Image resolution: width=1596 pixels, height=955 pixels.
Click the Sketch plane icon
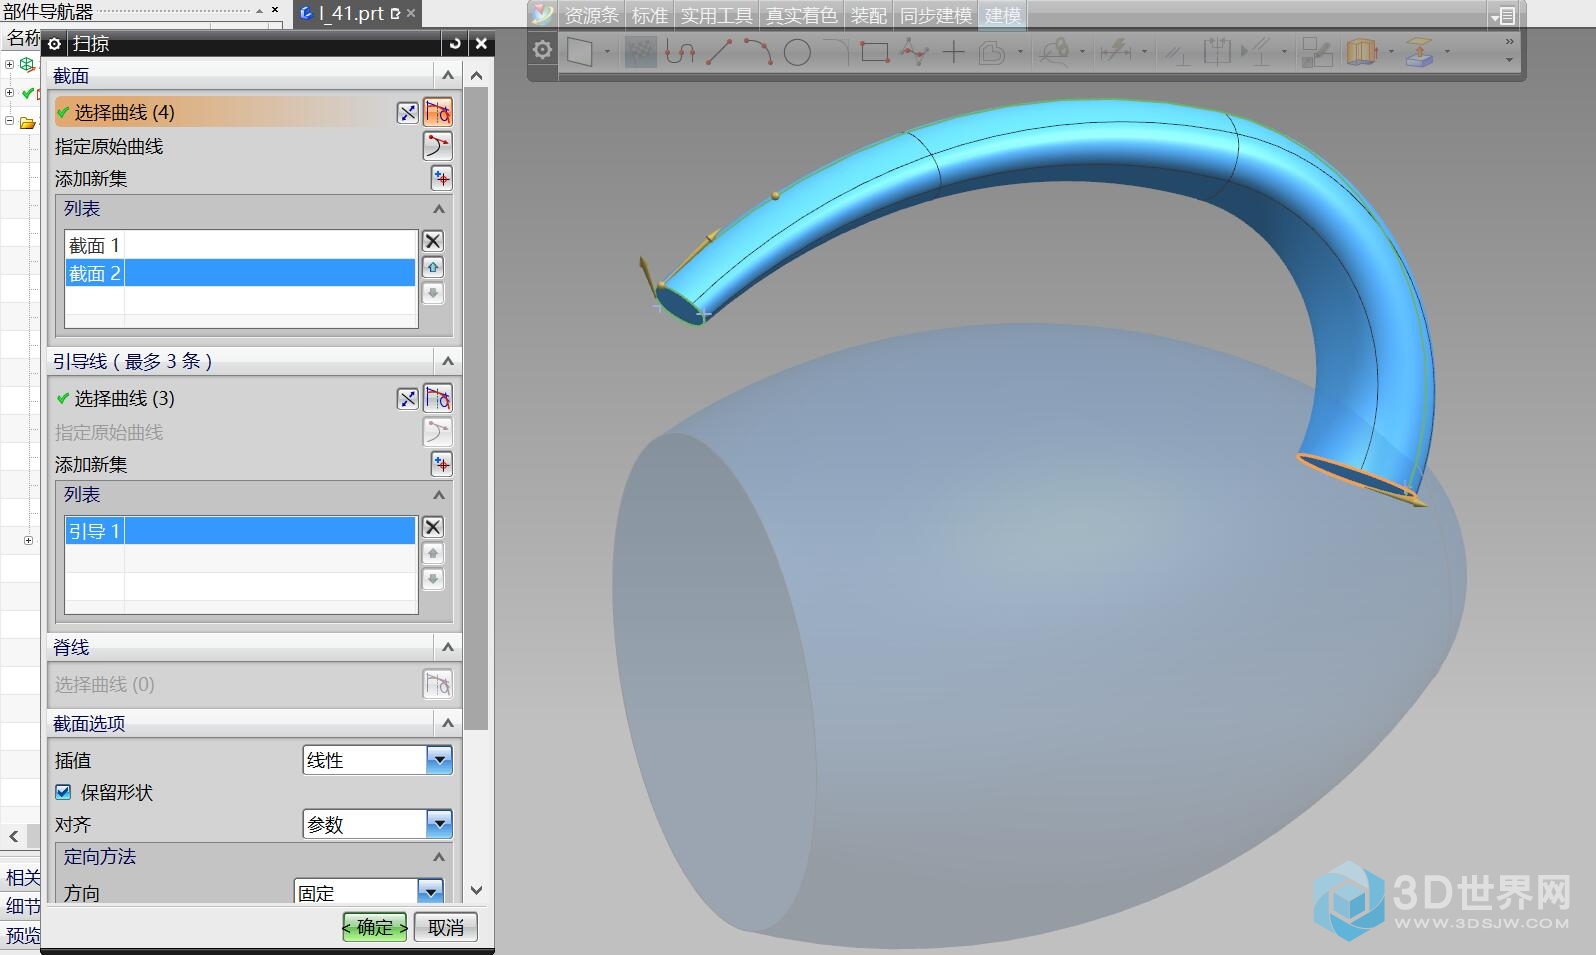pyautogui.click(x=580, y=52)
